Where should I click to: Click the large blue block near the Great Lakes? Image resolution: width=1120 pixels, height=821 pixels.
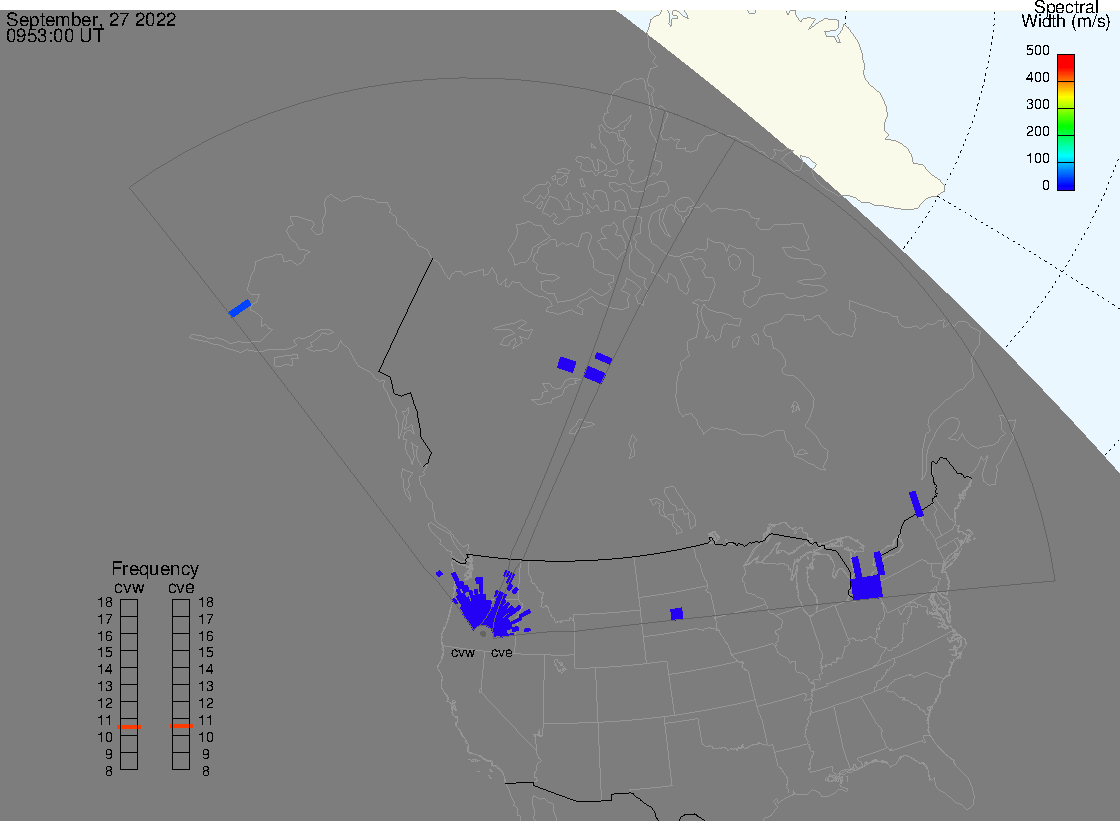[867, 587]
